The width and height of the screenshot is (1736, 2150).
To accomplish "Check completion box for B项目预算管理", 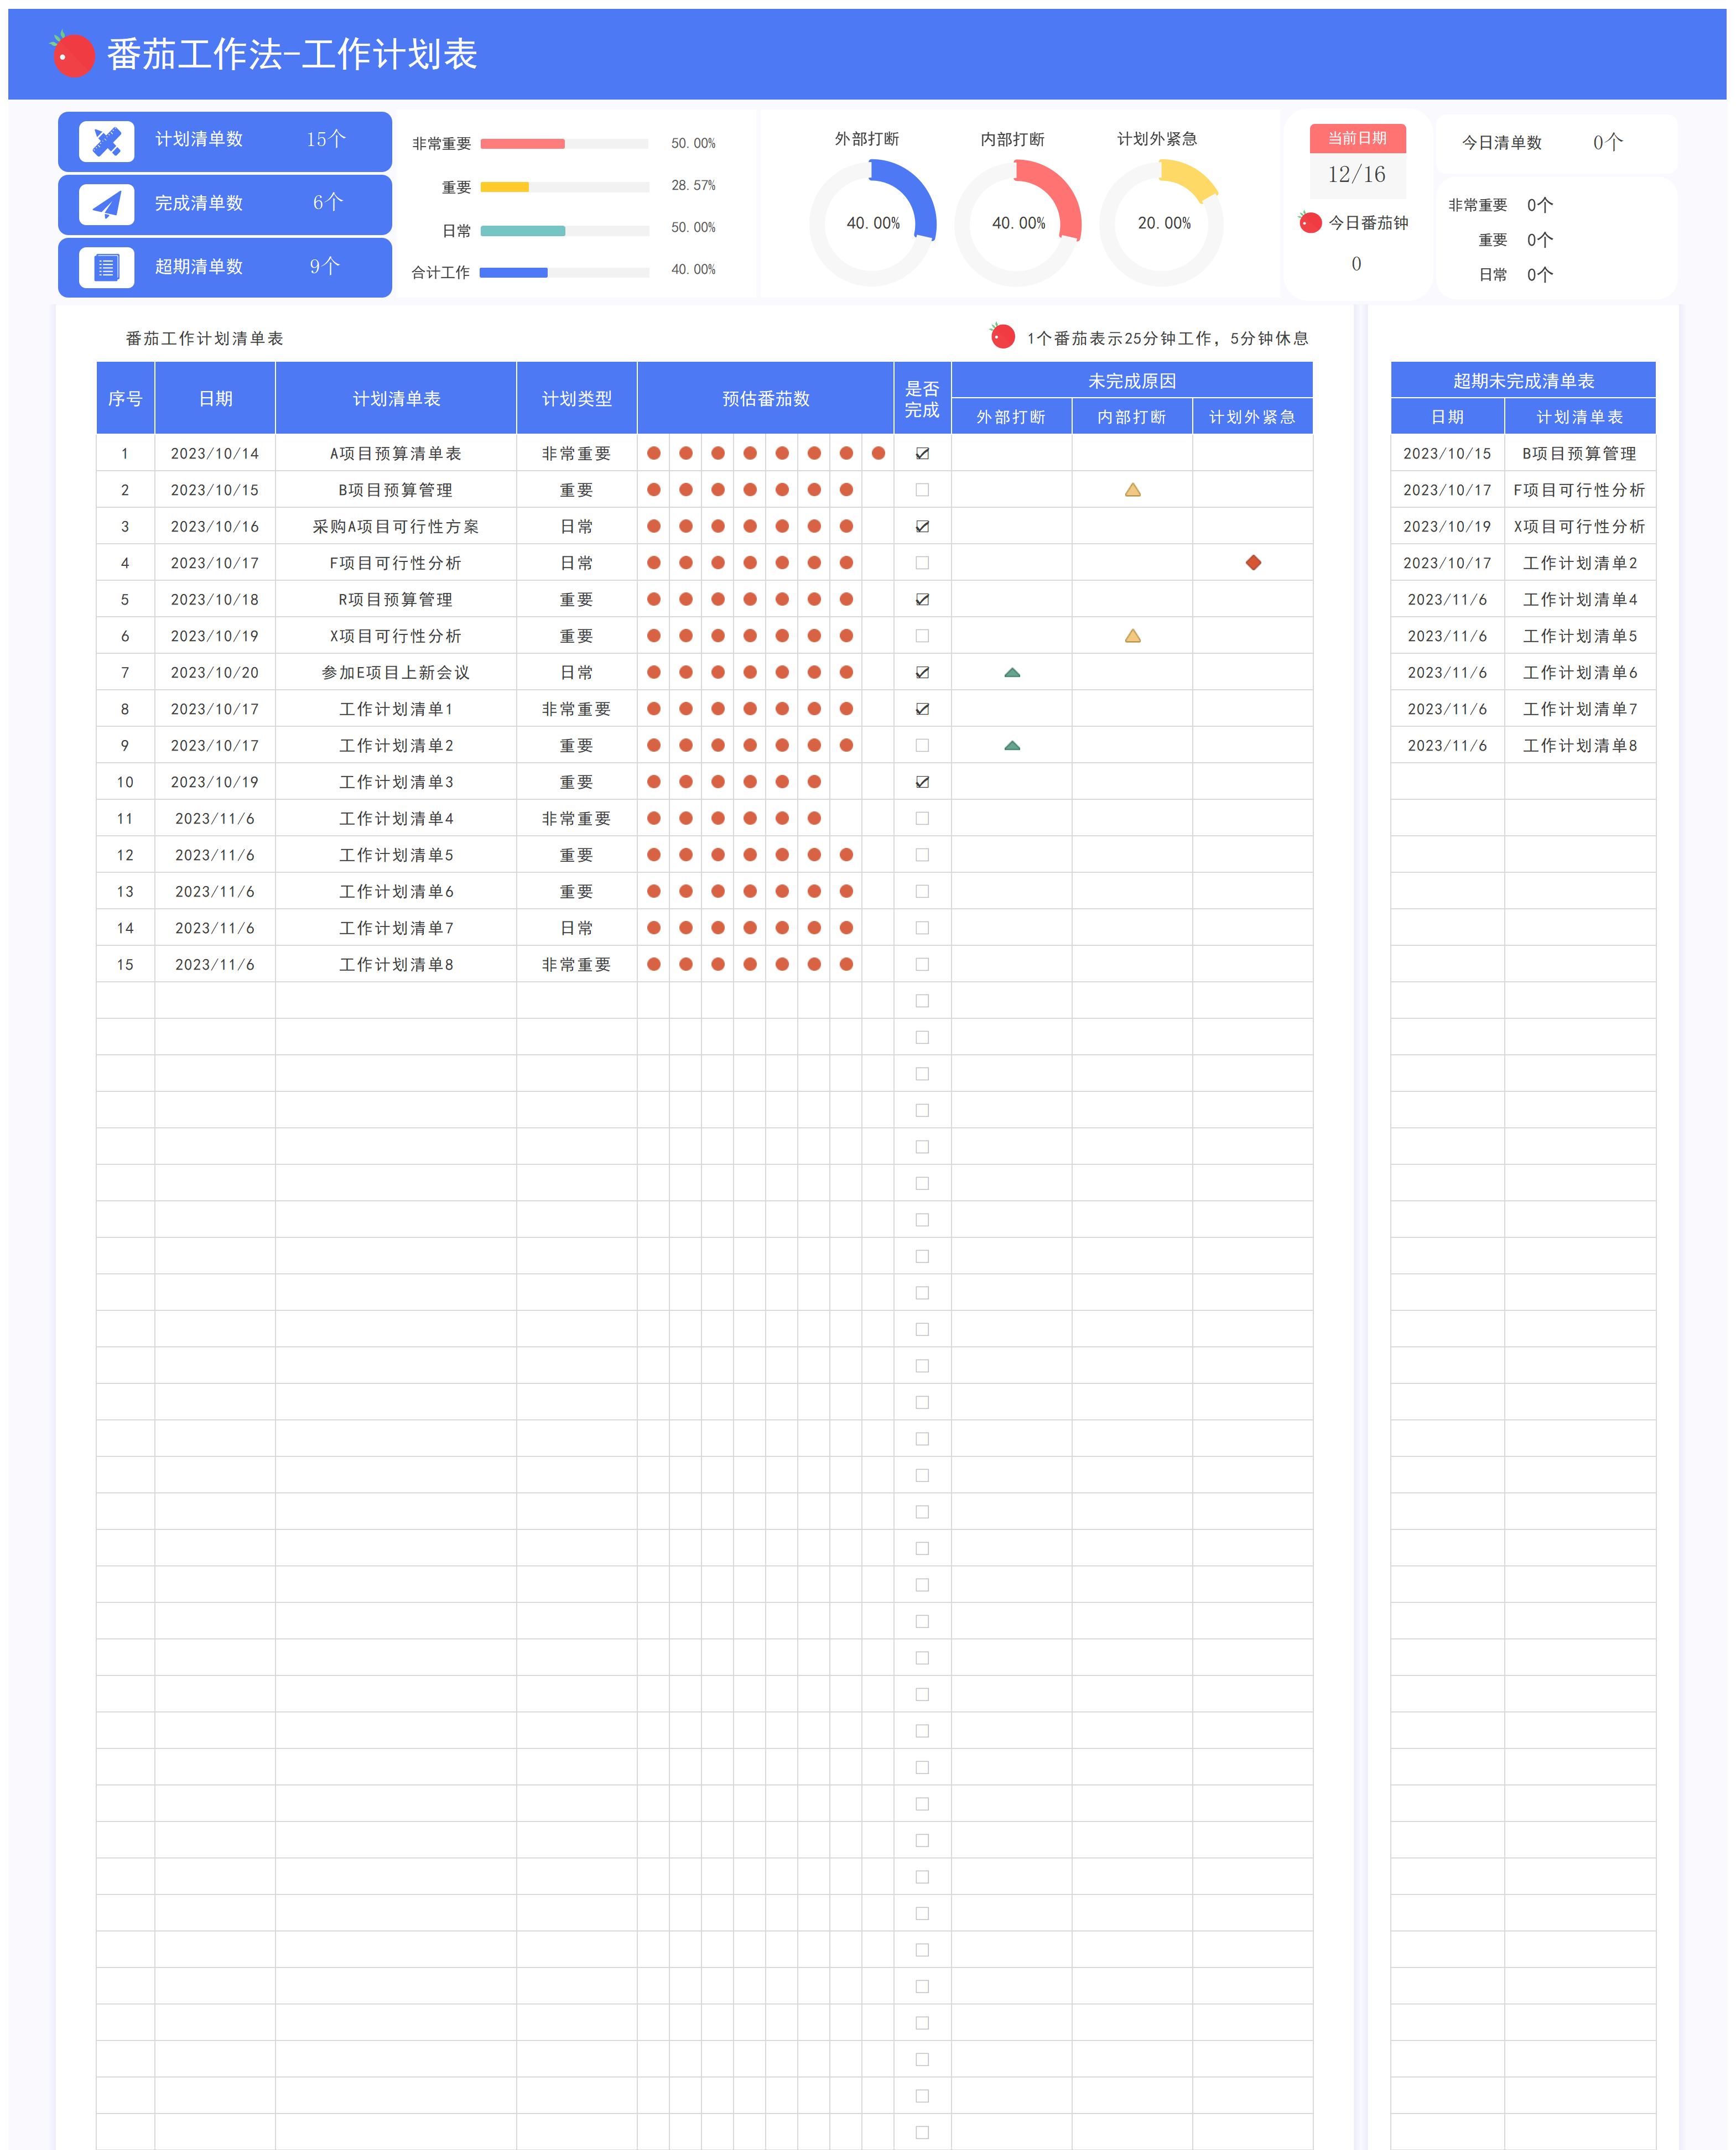I will (x=922, y=490).
